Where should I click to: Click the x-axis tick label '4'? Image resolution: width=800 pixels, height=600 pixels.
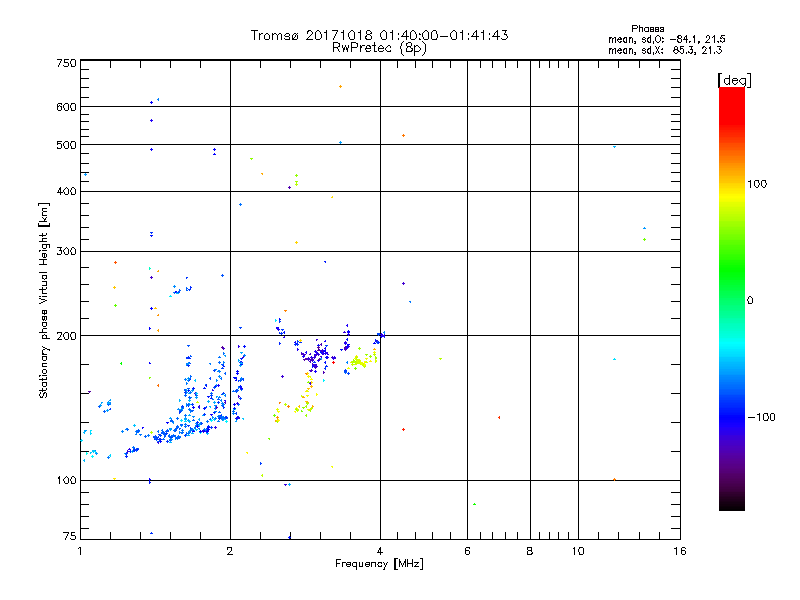380,551
